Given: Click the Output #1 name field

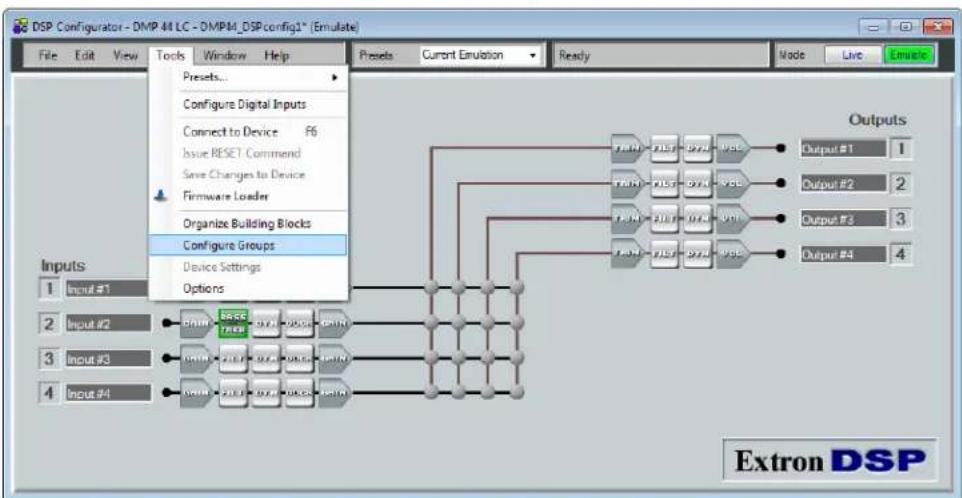Looking at the screenshot, I should click(x=843, y=148).
